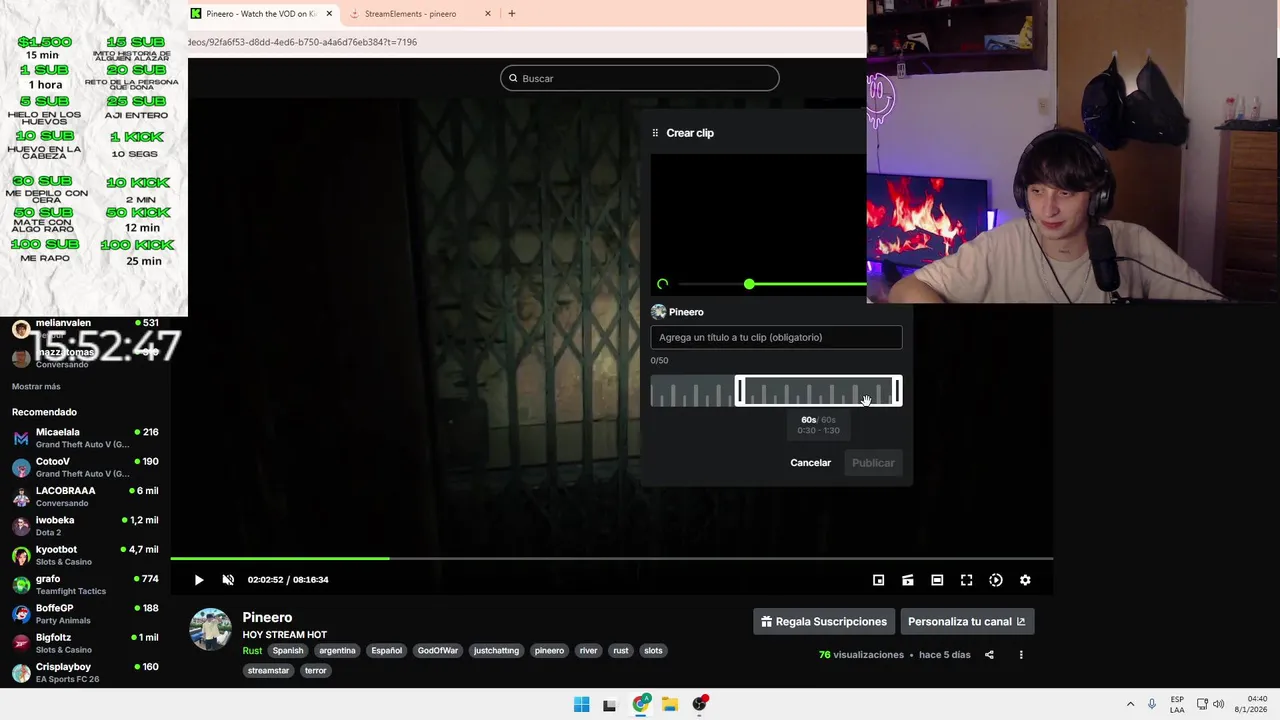Image resolution: width=1280 pixels, height=720 pixels.
Task: Select the Spanish tag
Action: [287, 651]
